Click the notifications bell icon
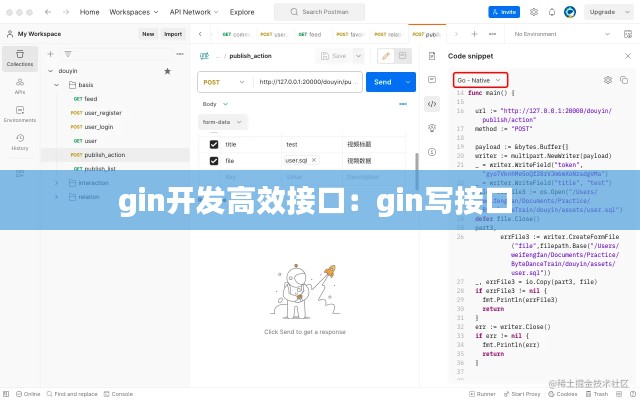640x400 pixels. (553, 12)
